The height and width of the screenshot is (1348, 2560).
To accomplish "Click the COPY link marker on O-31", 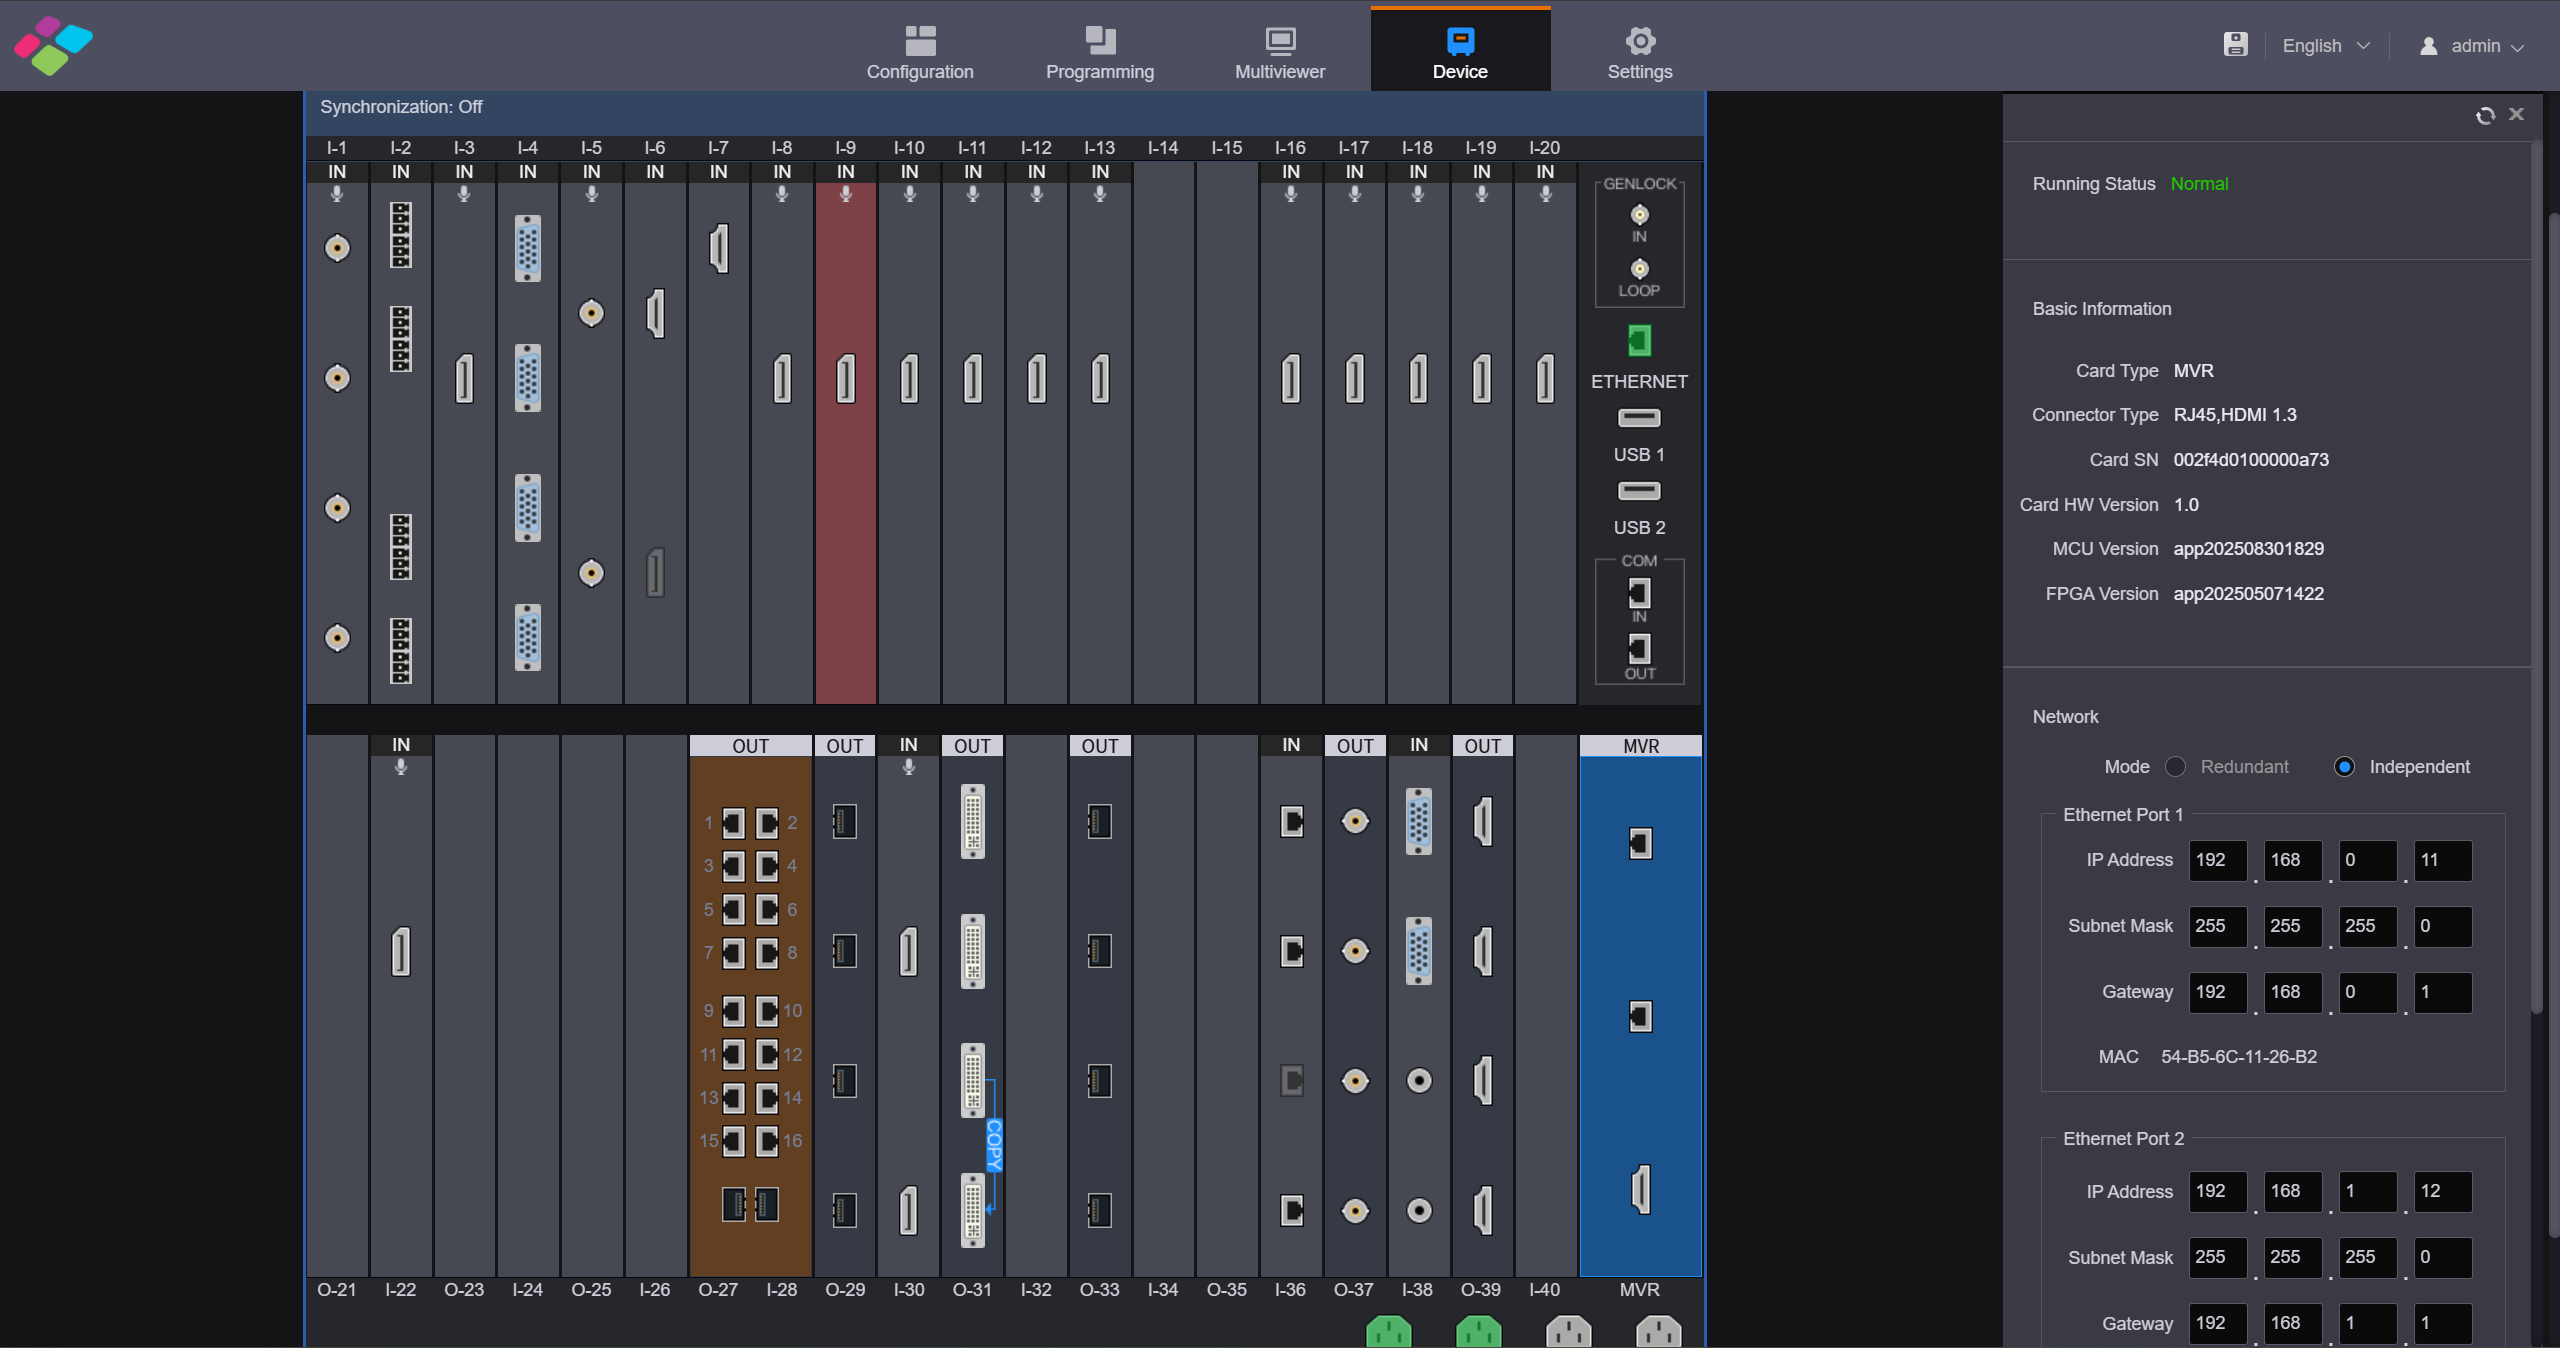I will tap(994, 1145).
